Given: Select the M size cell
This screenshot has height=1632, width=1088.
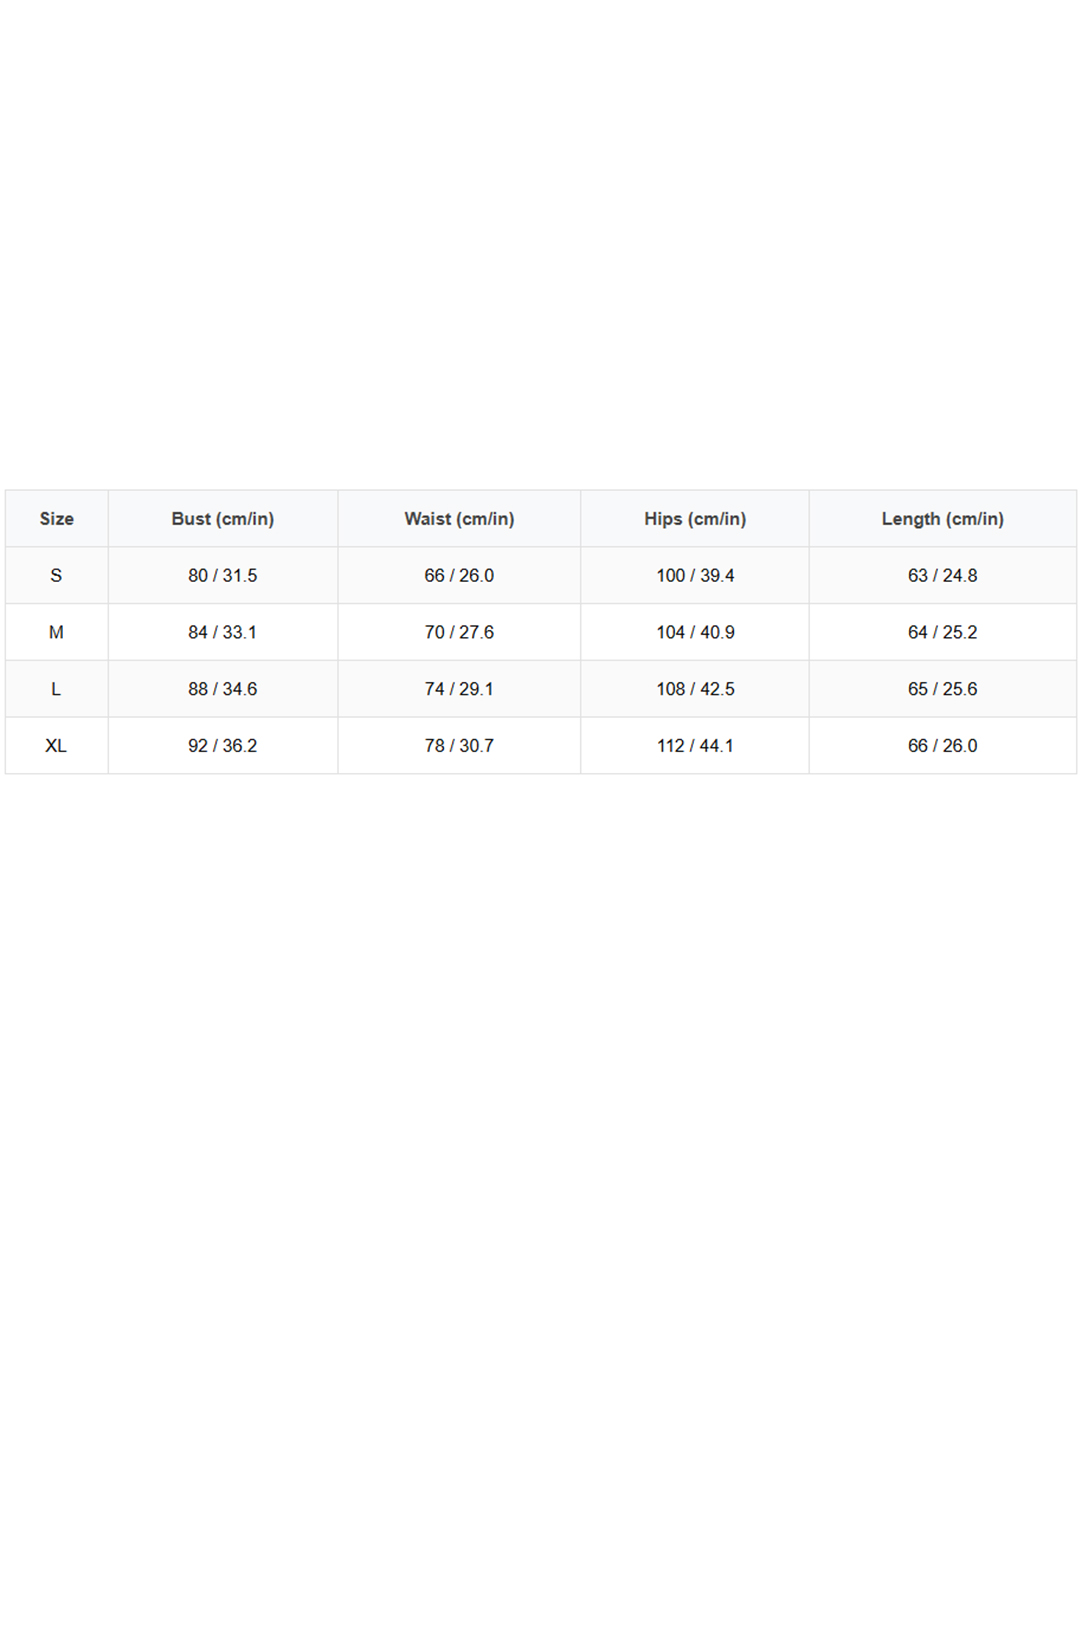Looking at the screenshot, I should (x=57, y=632).
